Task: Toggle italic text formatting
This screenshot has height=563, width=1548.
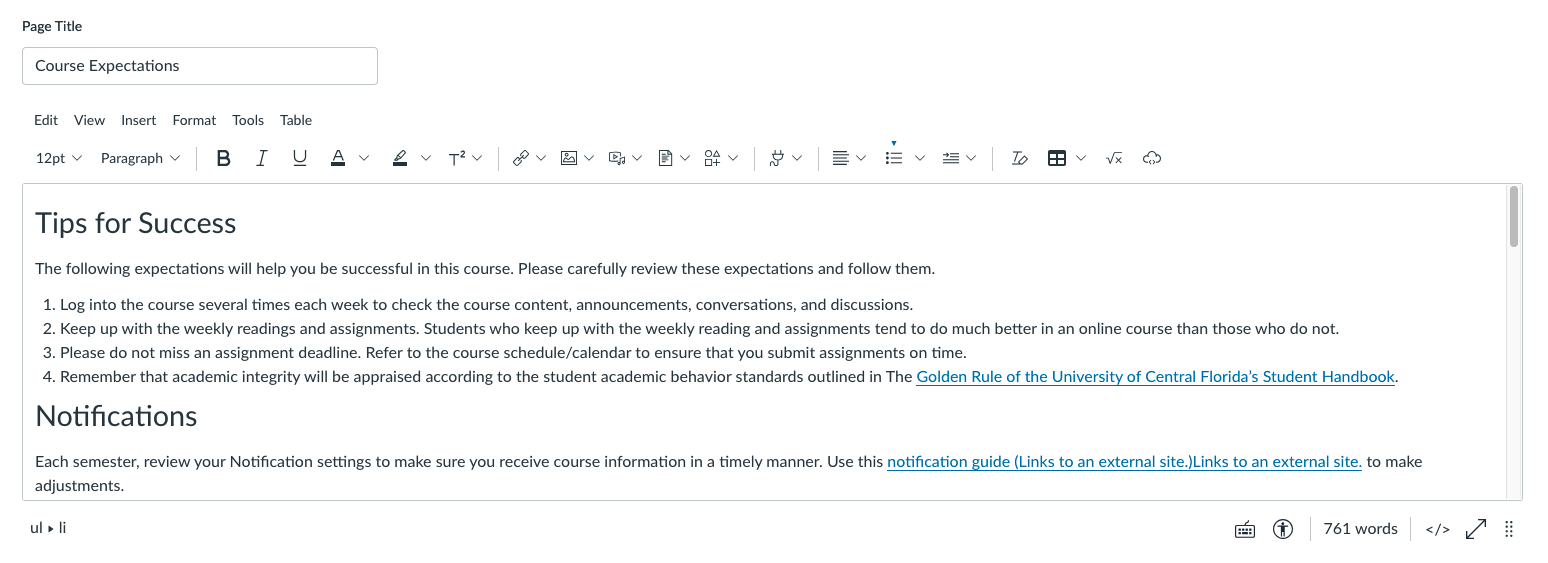Action: 261,158
